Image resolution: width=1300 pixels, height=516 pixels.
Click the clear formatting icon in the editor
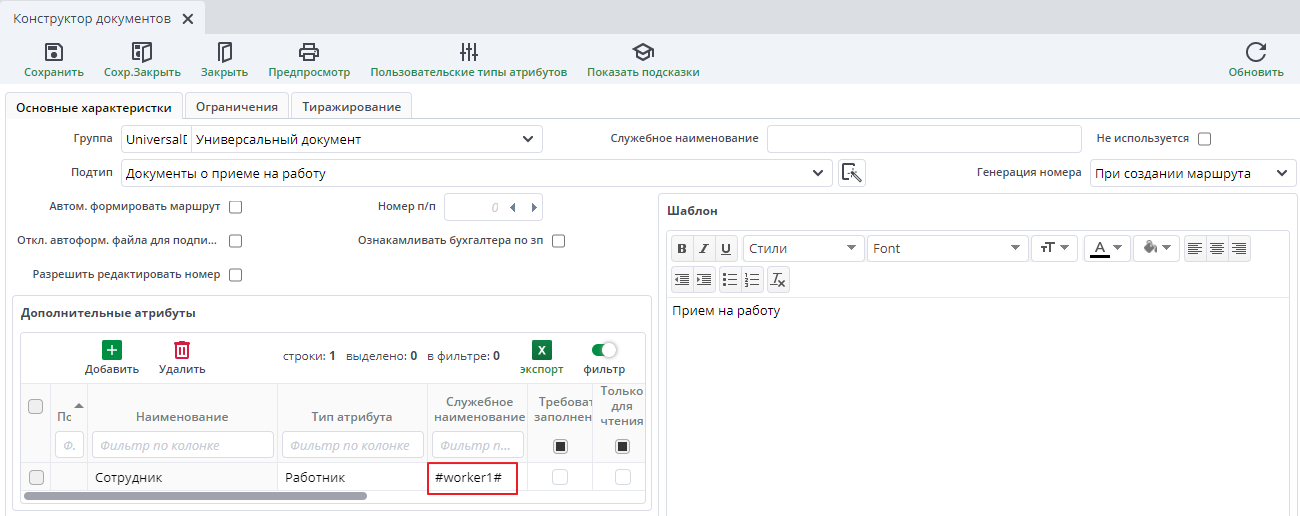click(778, 279)
